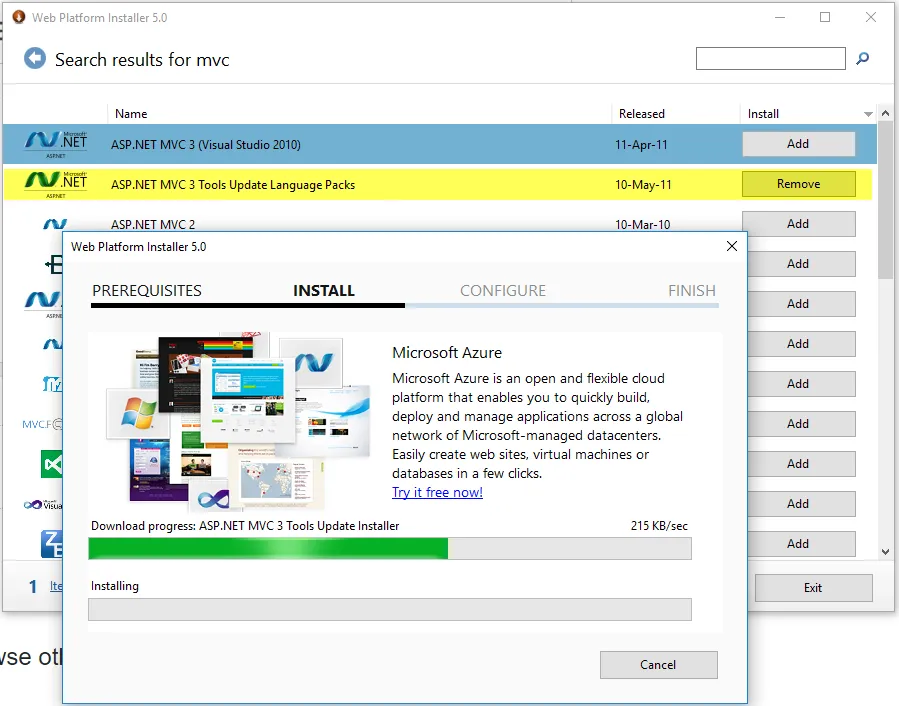Open the Try it free now link
The height and width of the screenshot is (706, 899).
click(x=437, y=492)
